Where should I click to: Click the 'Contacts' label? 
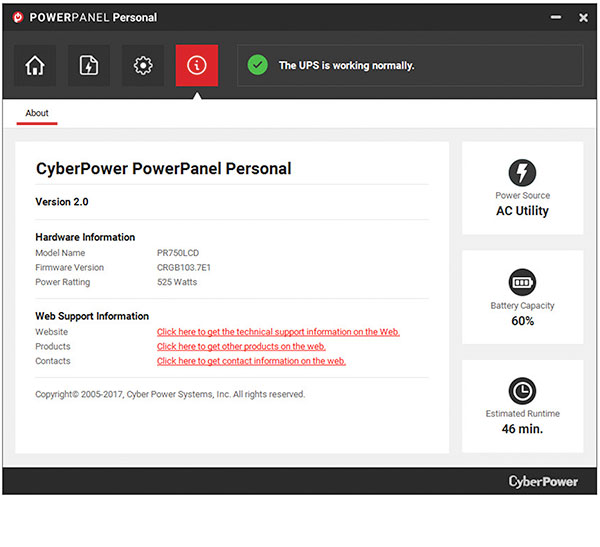pos(53,361)
